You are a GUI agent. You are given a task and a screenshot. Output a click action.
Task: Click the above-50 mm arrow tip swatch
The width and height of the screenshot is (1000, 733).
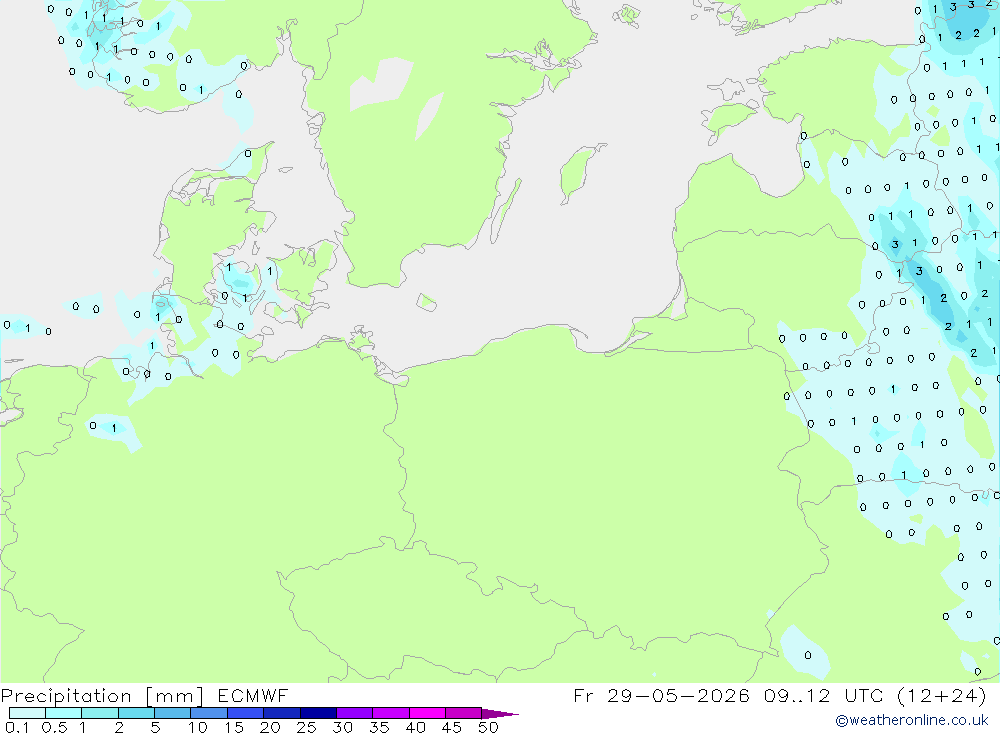point(499,713)
